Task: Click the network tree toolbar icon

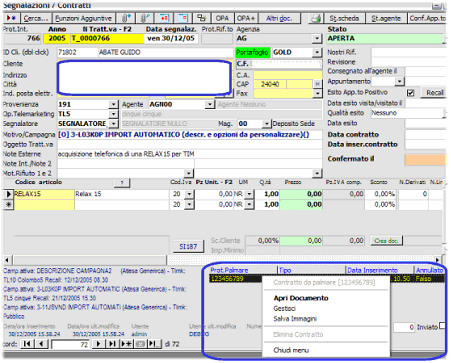Action: (x=201, y=18)
